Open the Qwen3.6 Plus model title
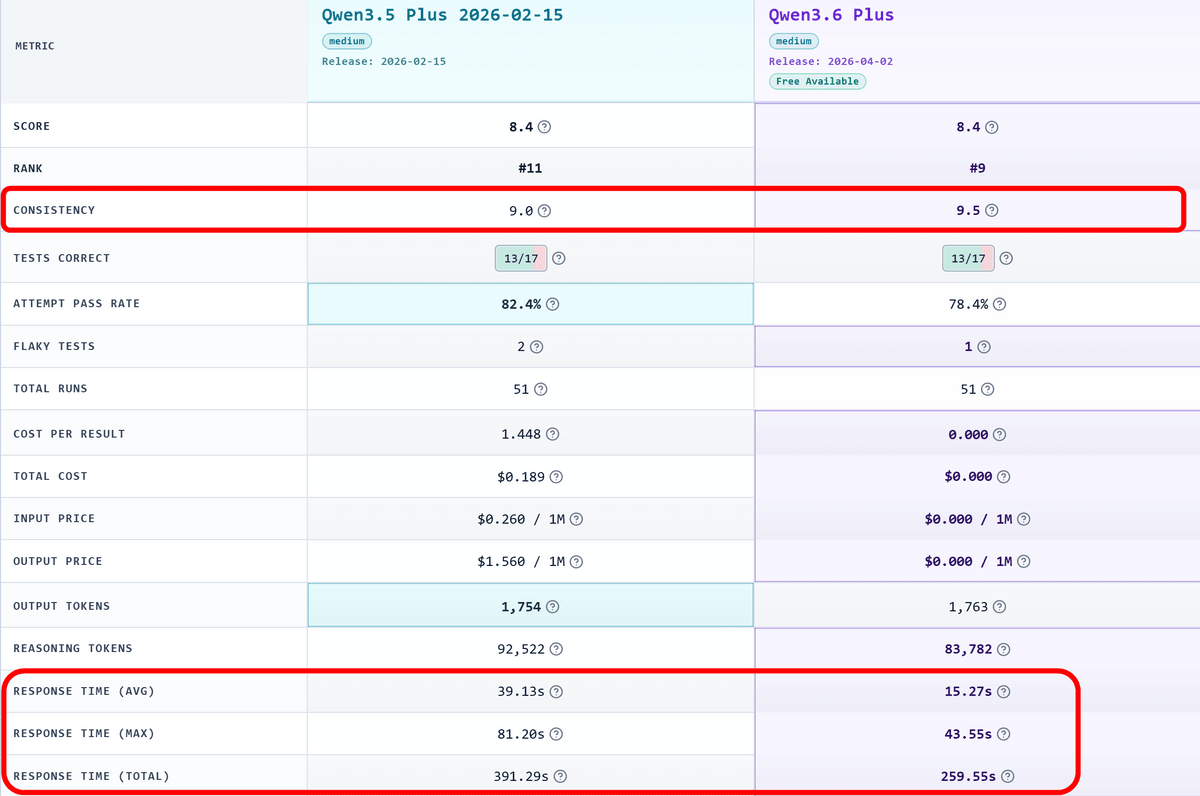Viewport: 1200px width, 796px height. coord(830,15)
